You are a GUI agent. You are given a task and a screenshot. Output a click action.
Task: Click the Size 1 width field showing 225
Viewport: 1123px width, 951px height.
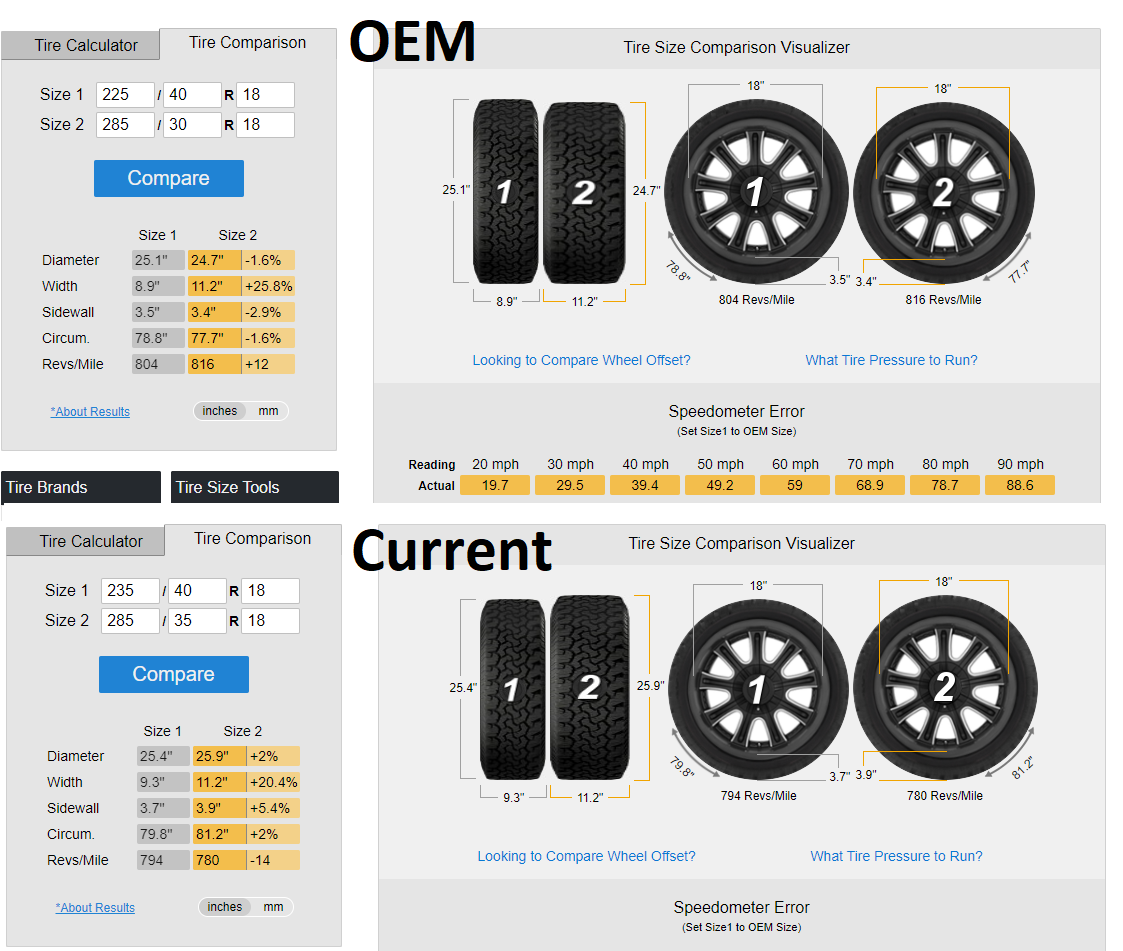[x=125, y=94]
